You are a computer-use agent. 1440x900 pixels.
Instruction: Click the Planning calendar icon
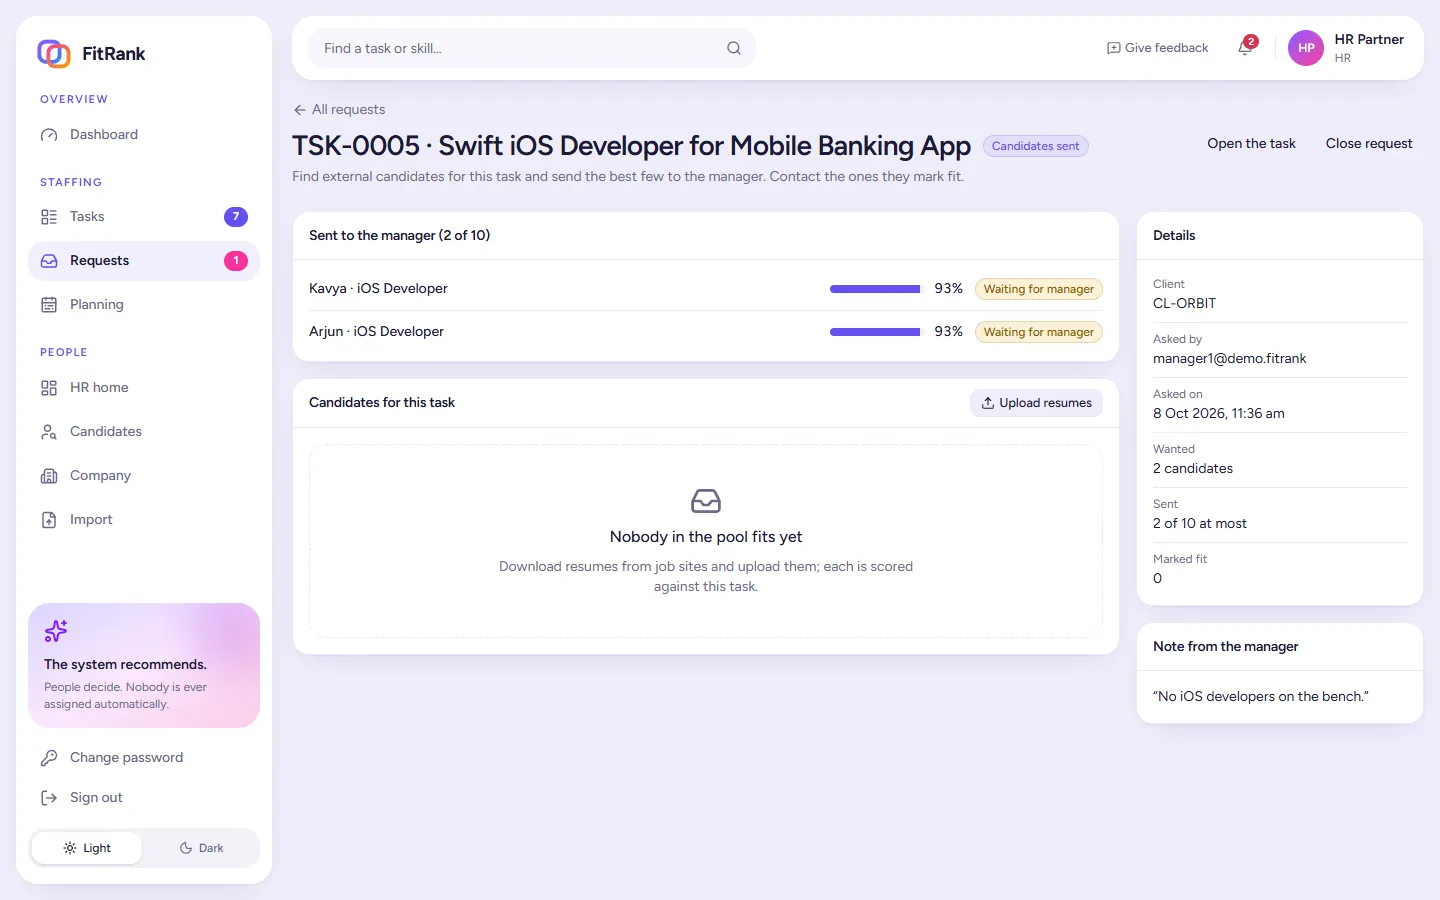coord(49,305)
